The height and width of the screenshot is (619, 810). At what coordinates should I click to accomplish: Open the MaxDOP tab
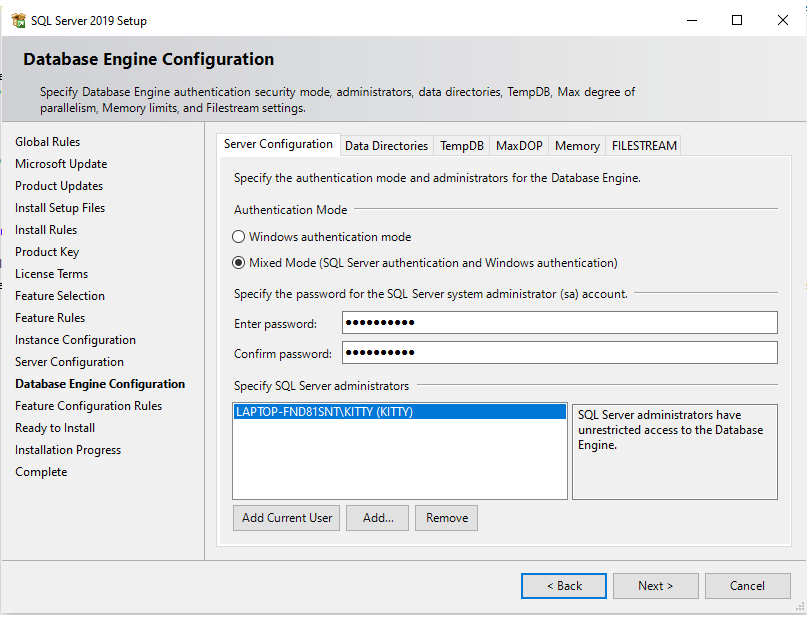[x=519, y=146]
